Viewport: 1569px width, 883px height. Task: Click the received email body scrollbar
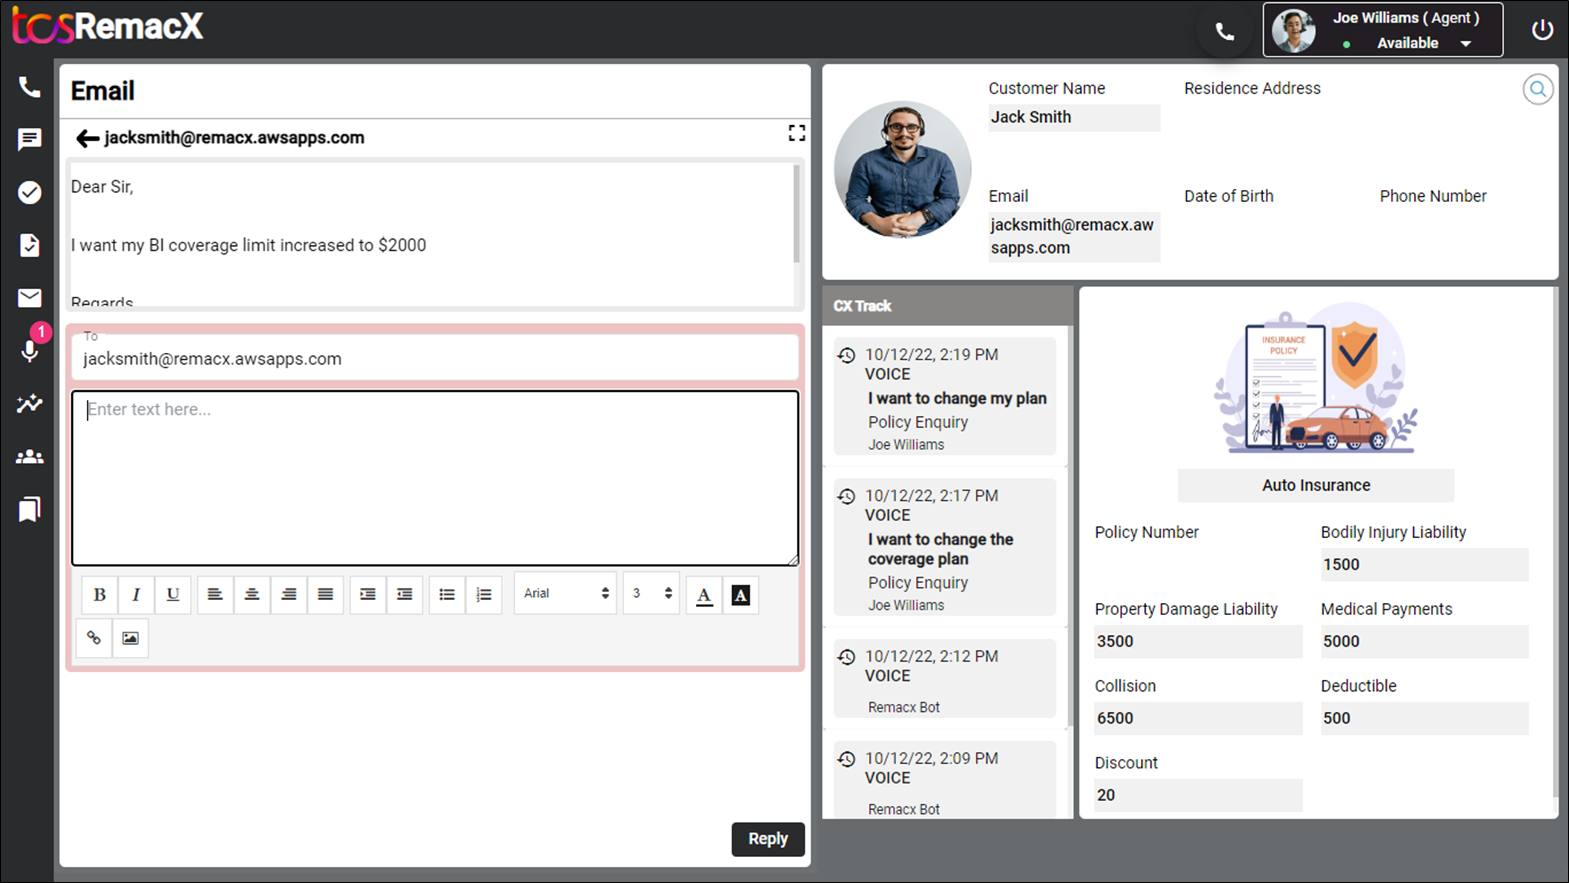pyautogui.click(x=797, y=215)
